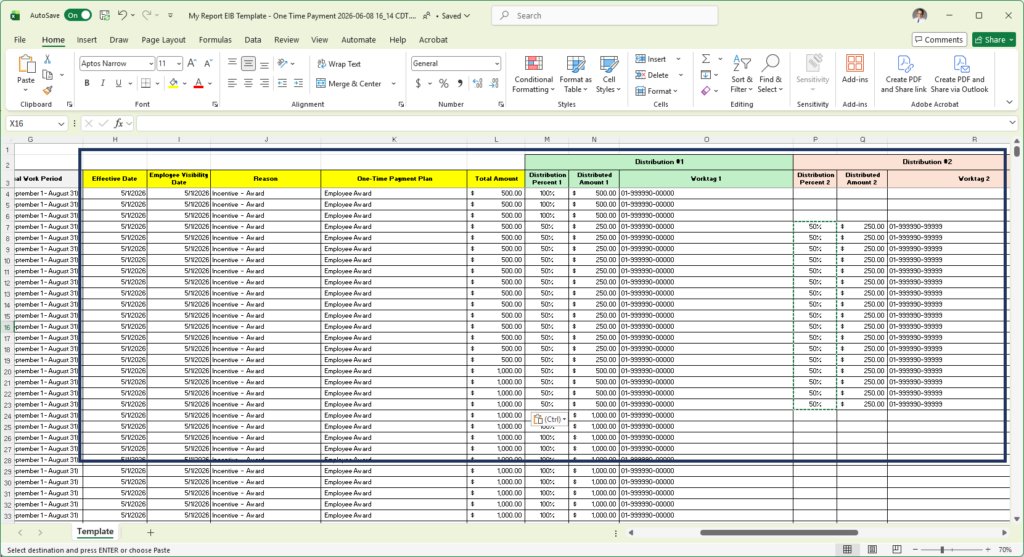
Task: Click the Format cells button
Action: tap(656, 91)
